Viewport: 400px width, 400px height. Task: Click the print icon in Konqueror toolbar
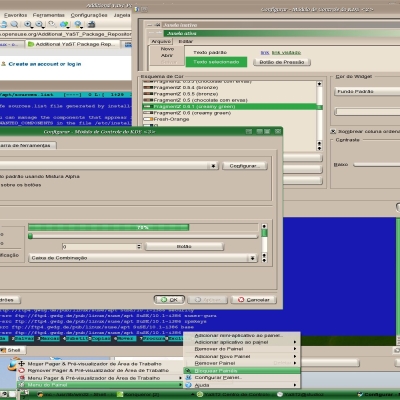coord(3,24)
